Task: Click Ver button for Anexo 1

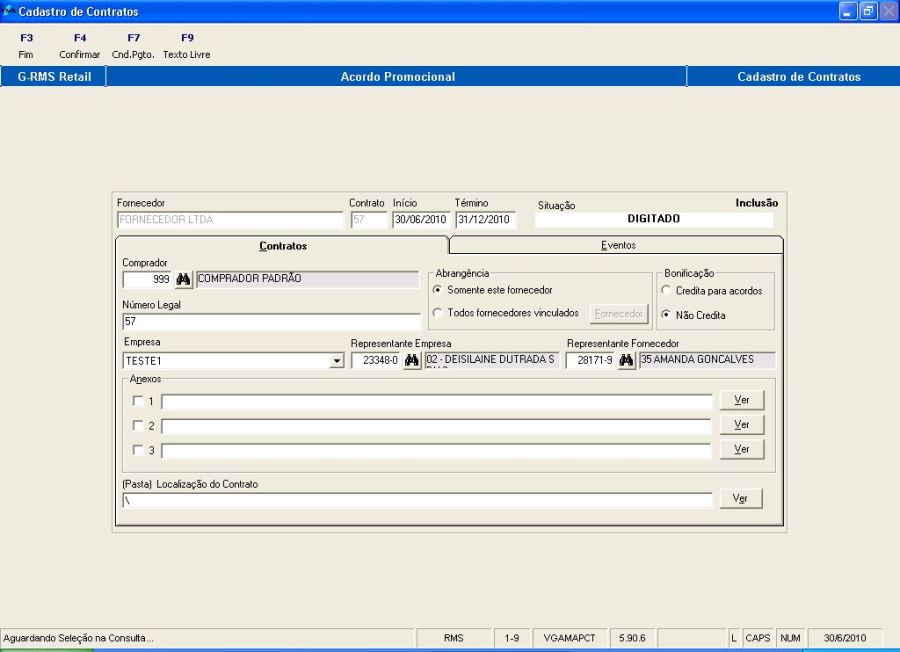Action: point(741,400)
